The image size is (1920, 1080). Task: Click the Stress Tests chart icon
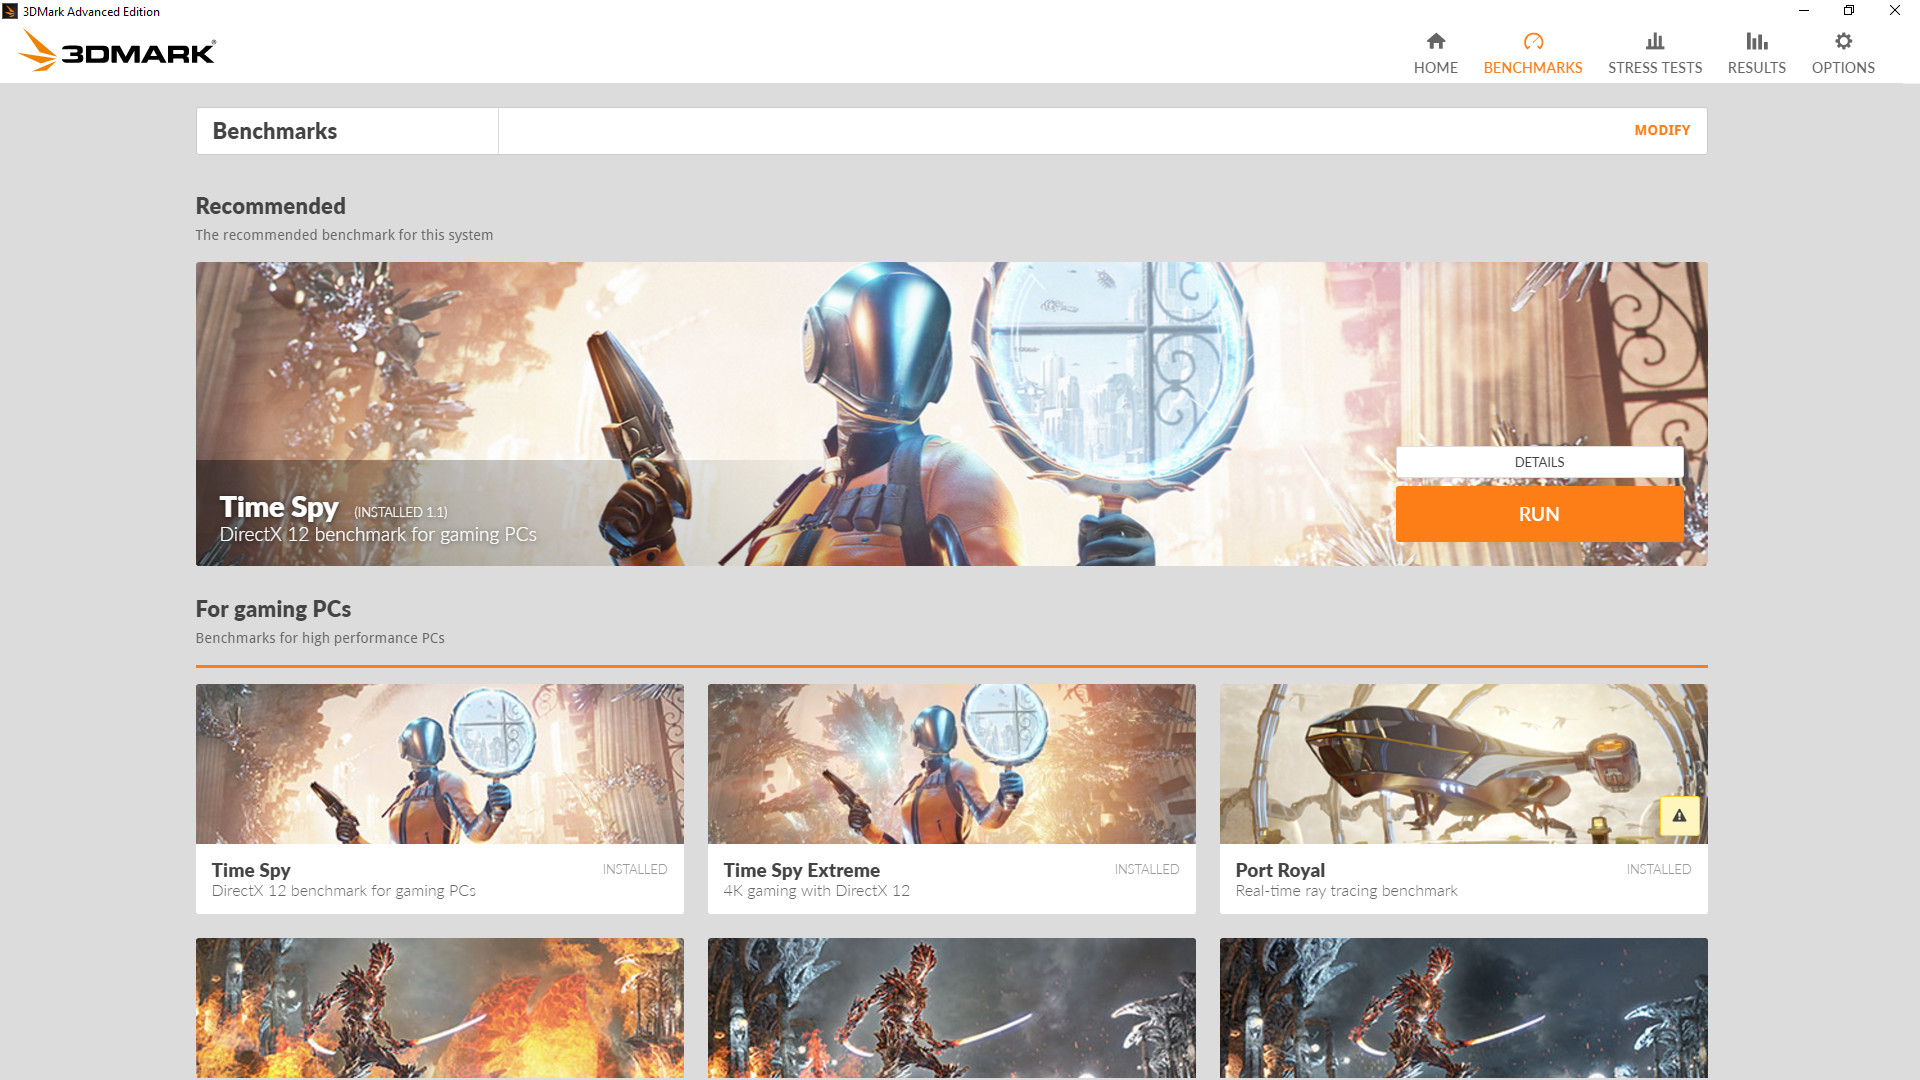coord(1654,41)
